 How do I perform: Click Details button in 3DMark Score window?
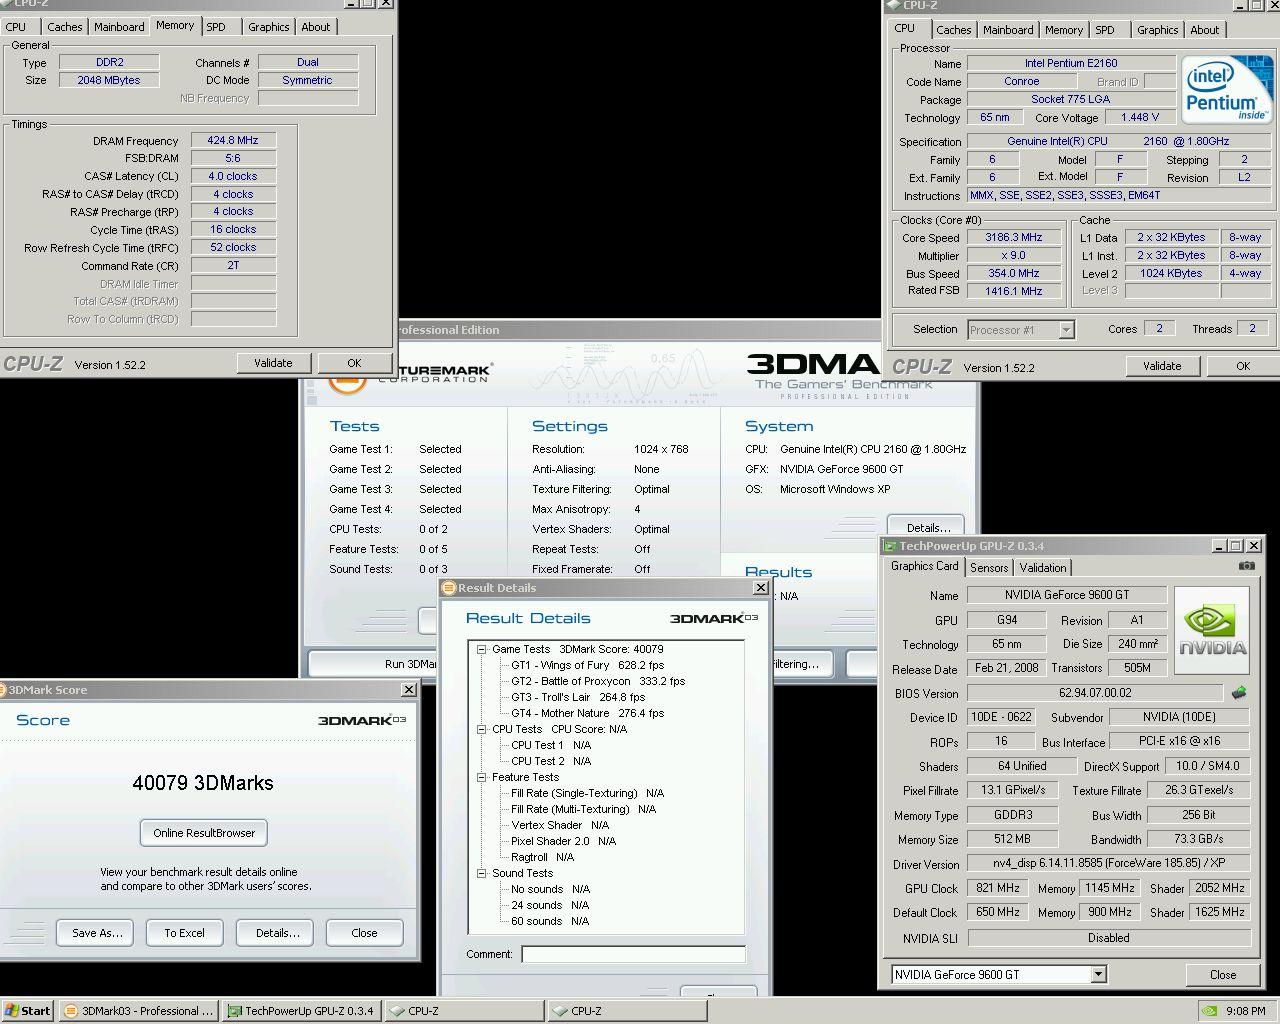277,933
